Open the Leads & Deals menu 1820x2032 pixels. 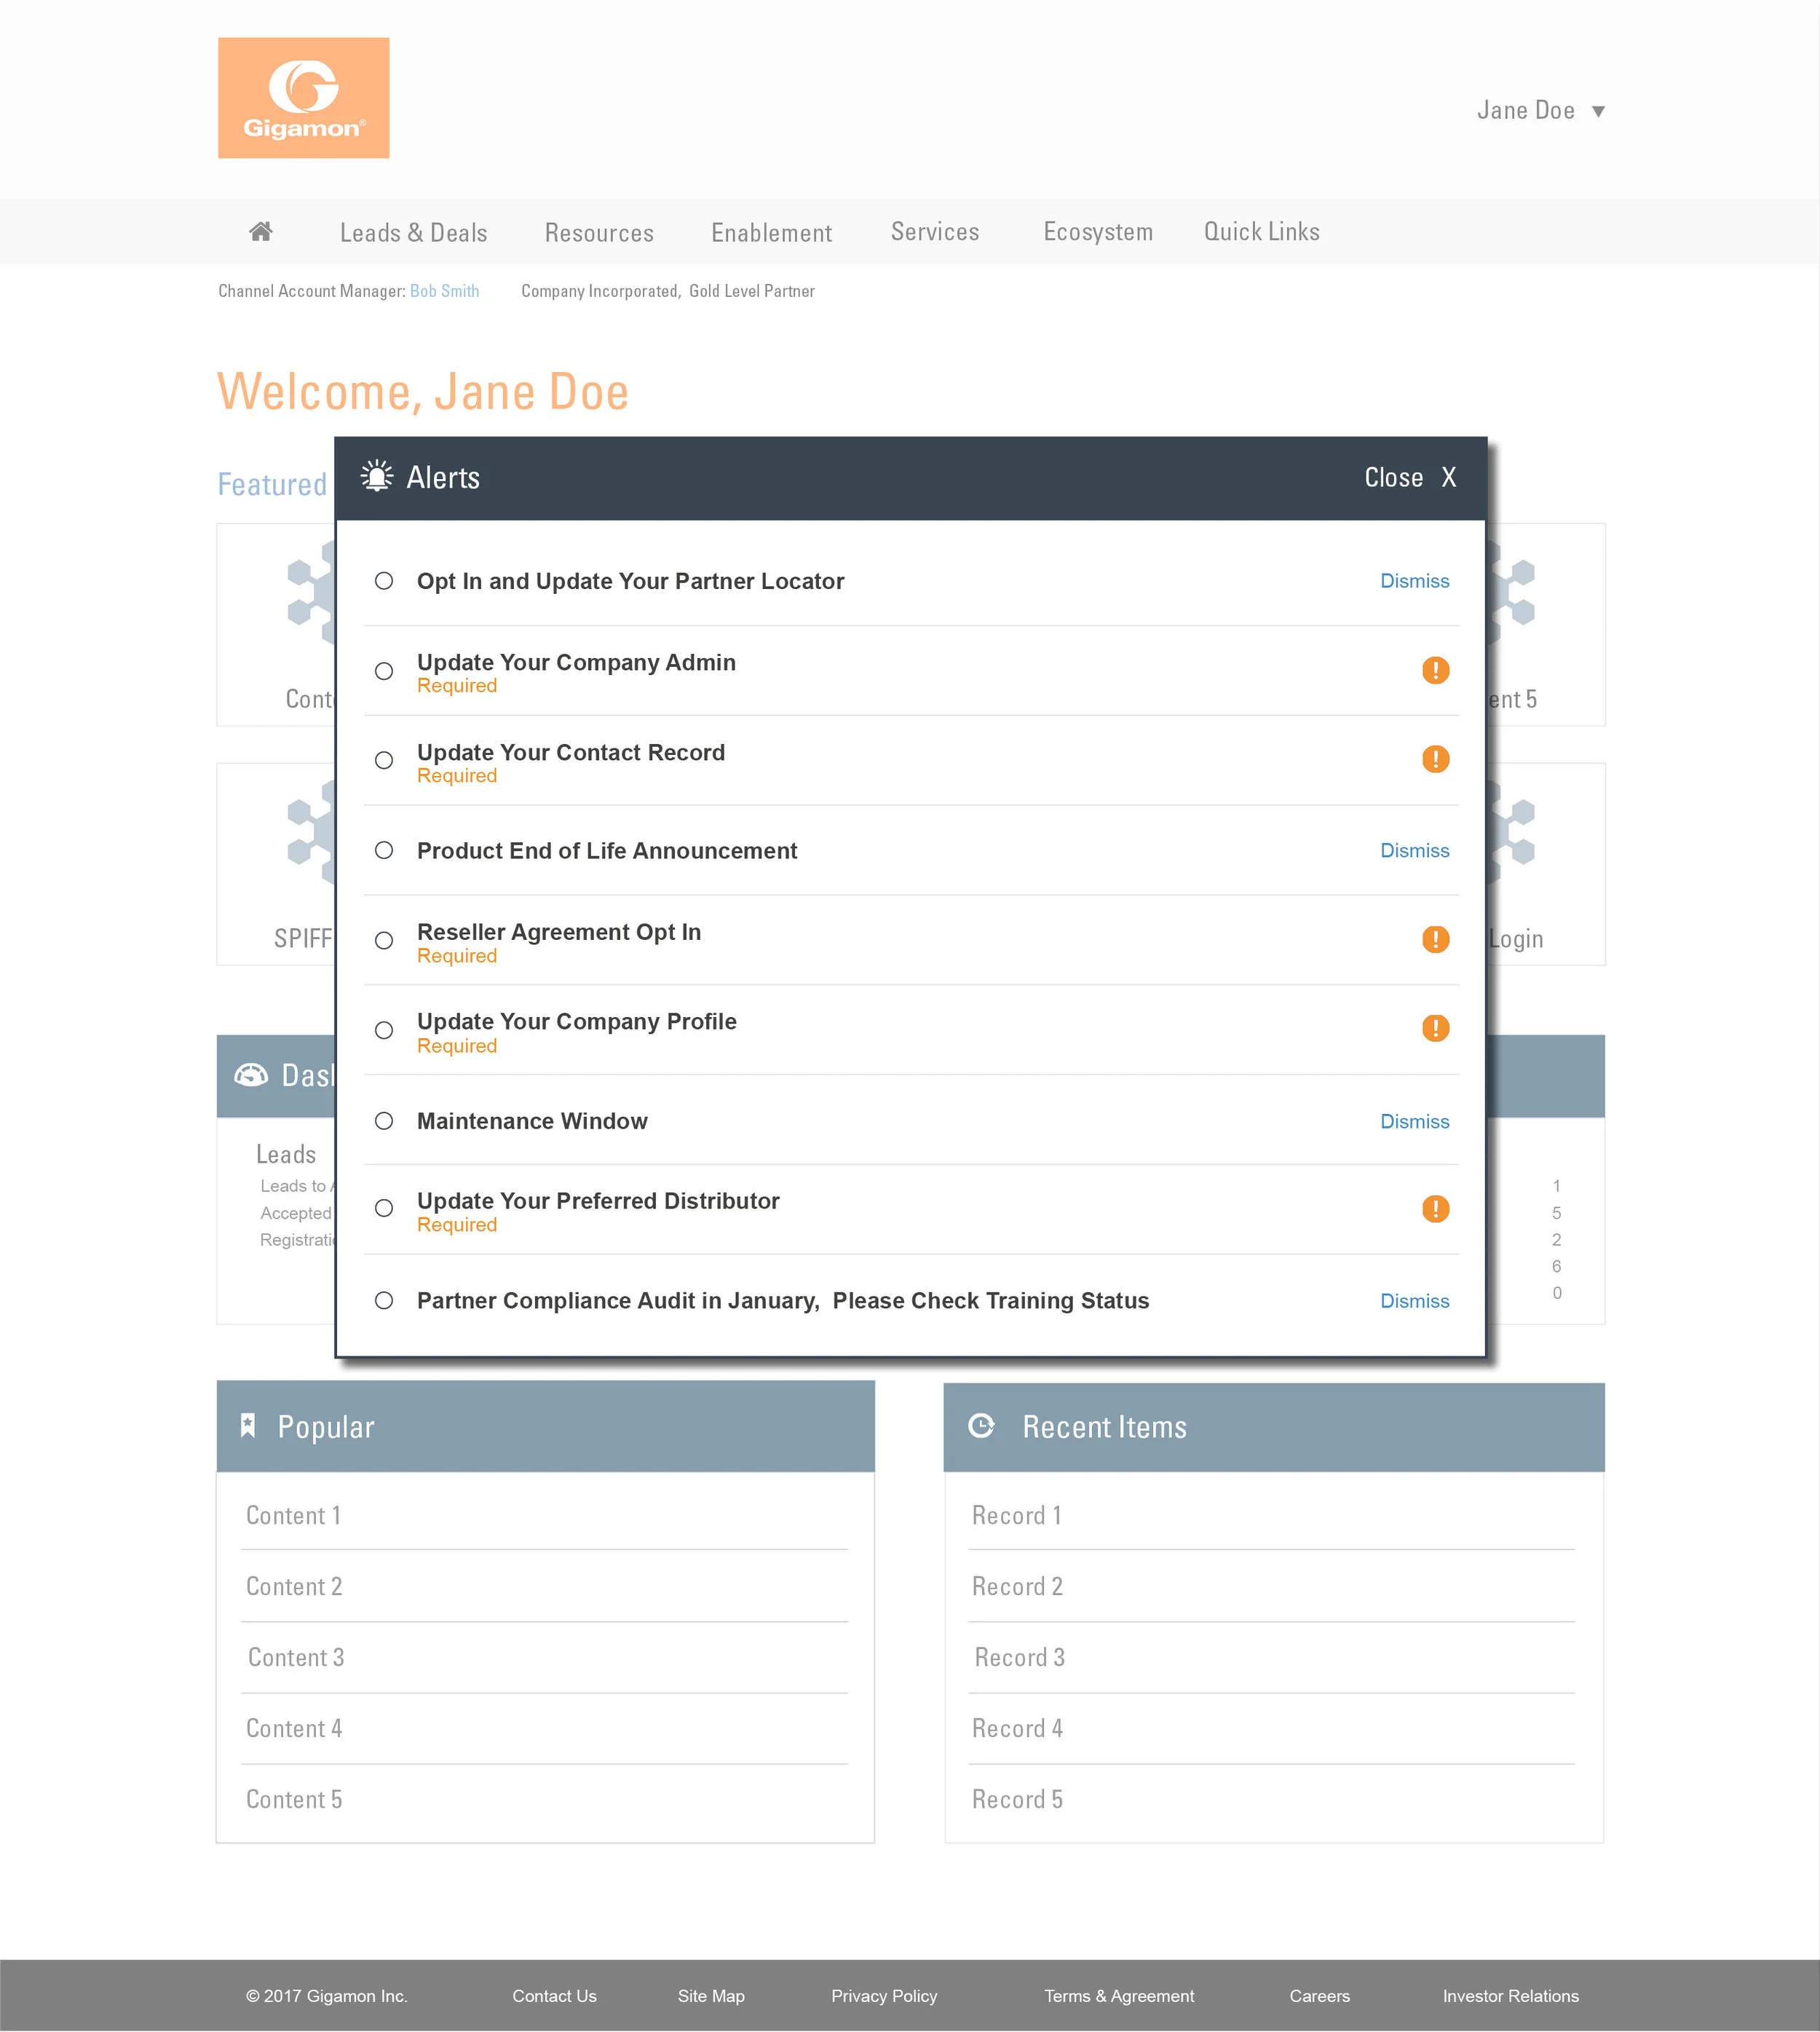click(x=413, y=233)
